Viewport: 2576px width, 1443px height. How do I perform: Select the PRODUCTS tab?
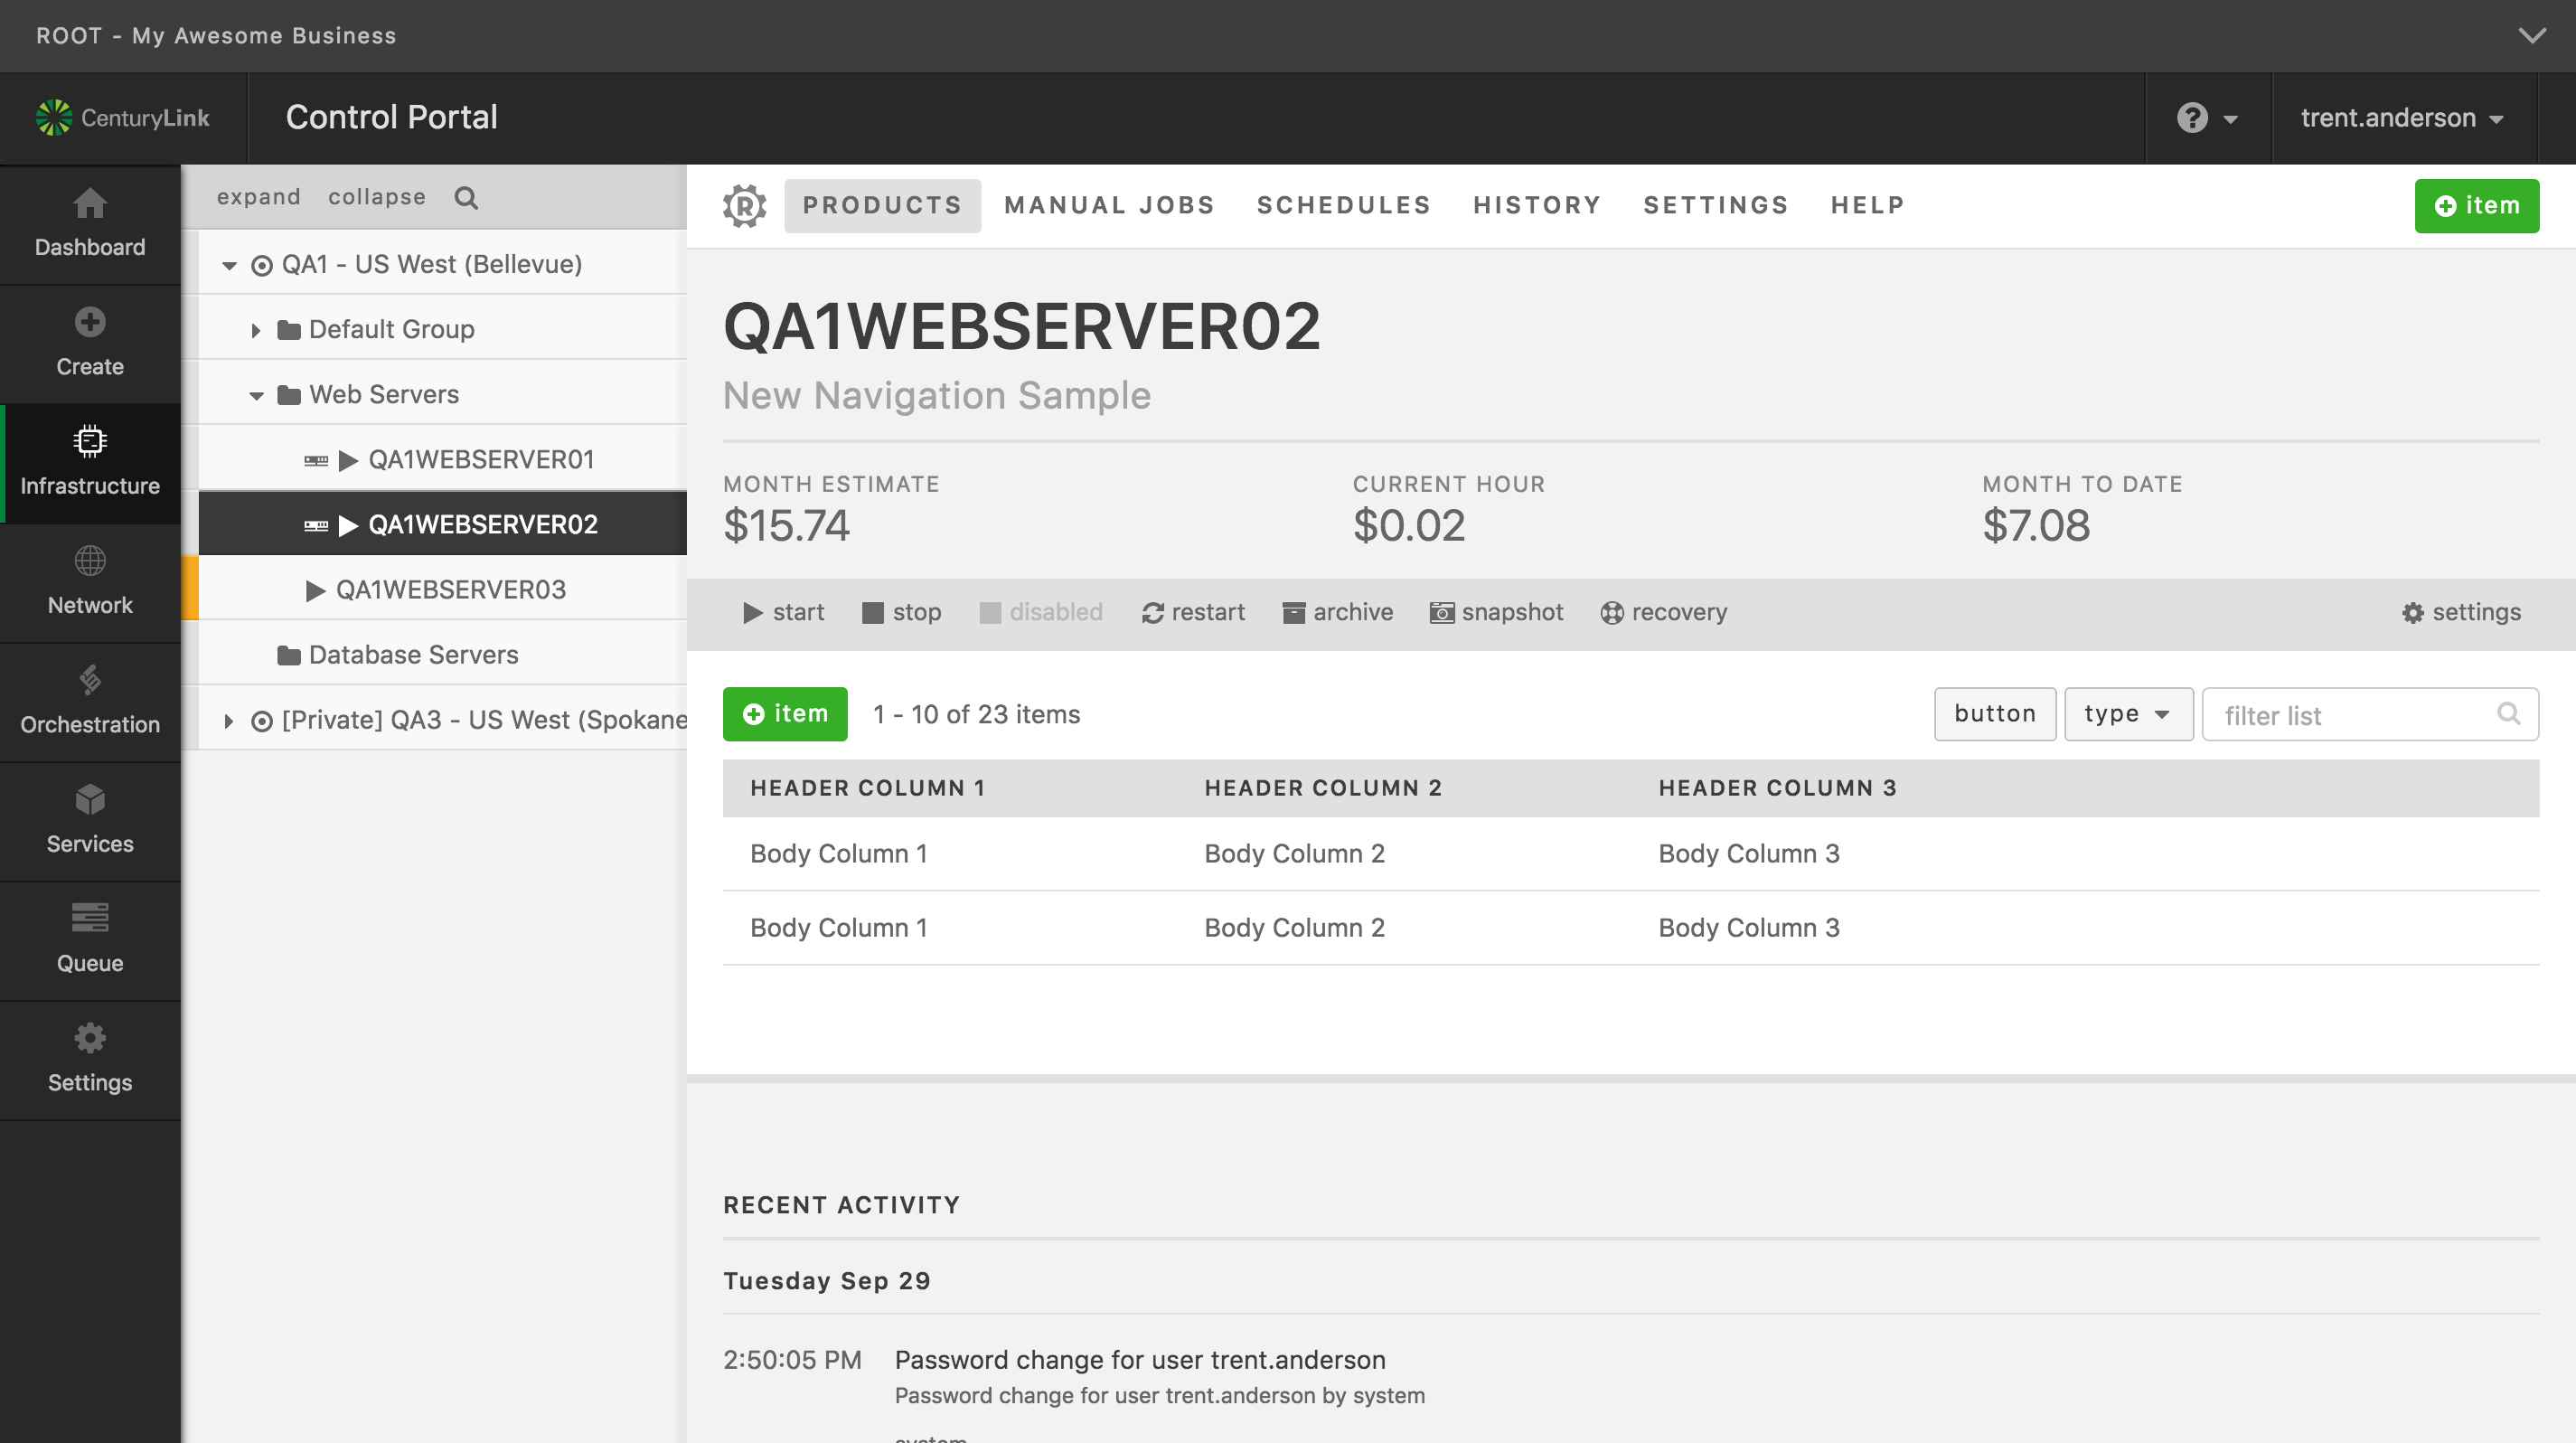pyautogui.click(x=885, y=203)
